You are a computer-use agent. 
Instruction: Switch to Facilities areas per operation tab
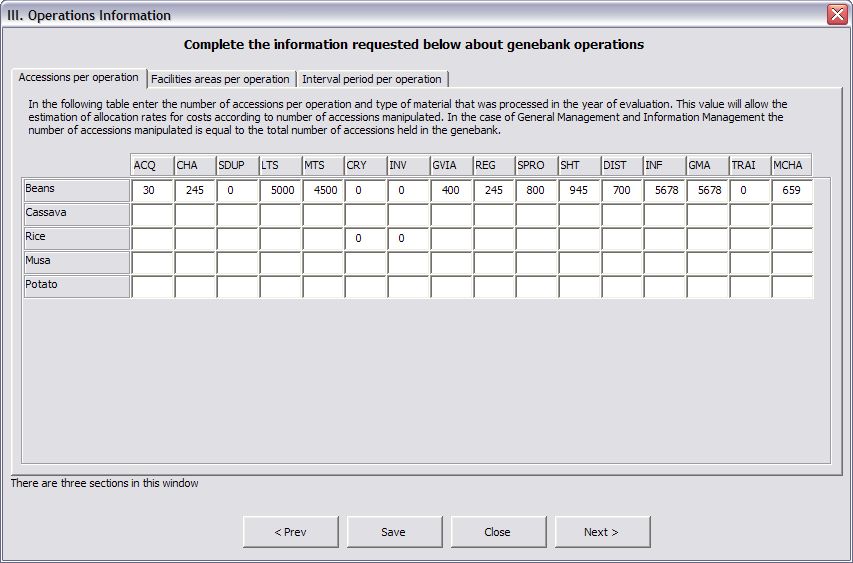pos(220,79)
